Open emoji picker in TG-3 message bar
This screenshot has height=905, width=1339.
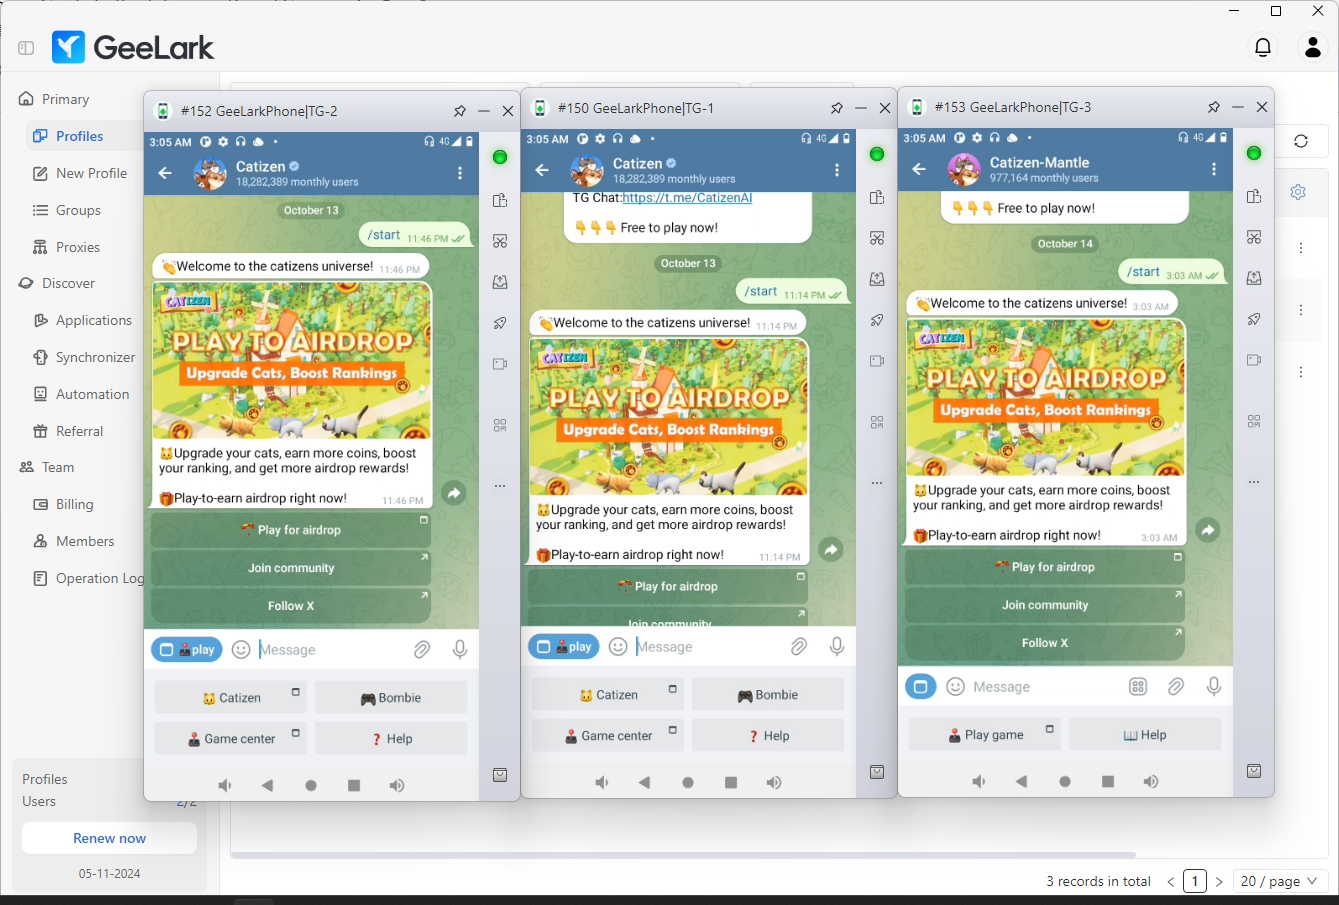(x=956, y=687)
